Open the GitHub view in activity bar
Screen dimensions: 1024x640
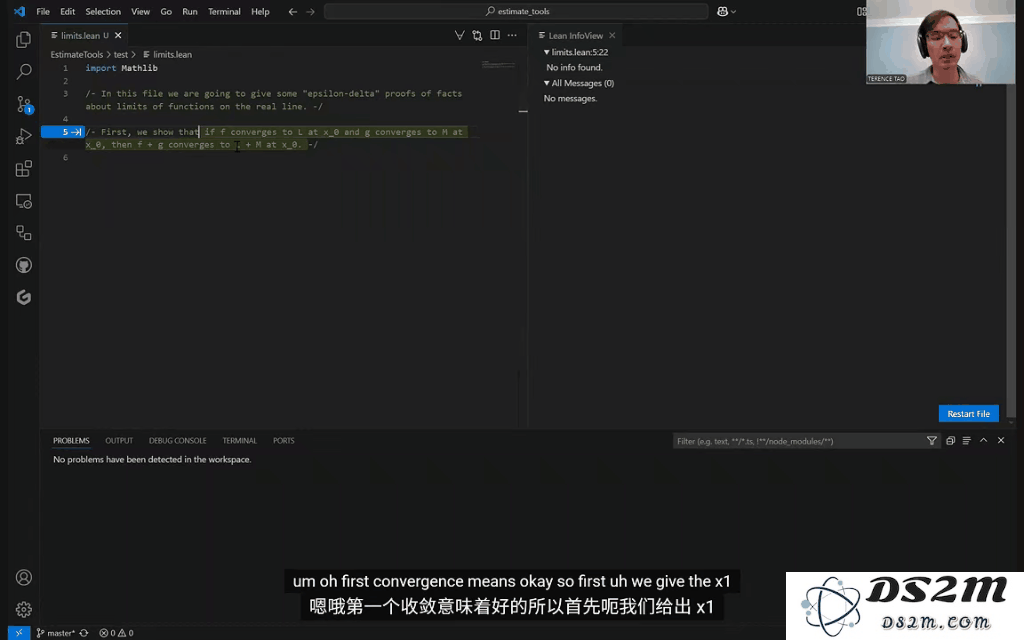pyautogui.click(x=24, y=265)
